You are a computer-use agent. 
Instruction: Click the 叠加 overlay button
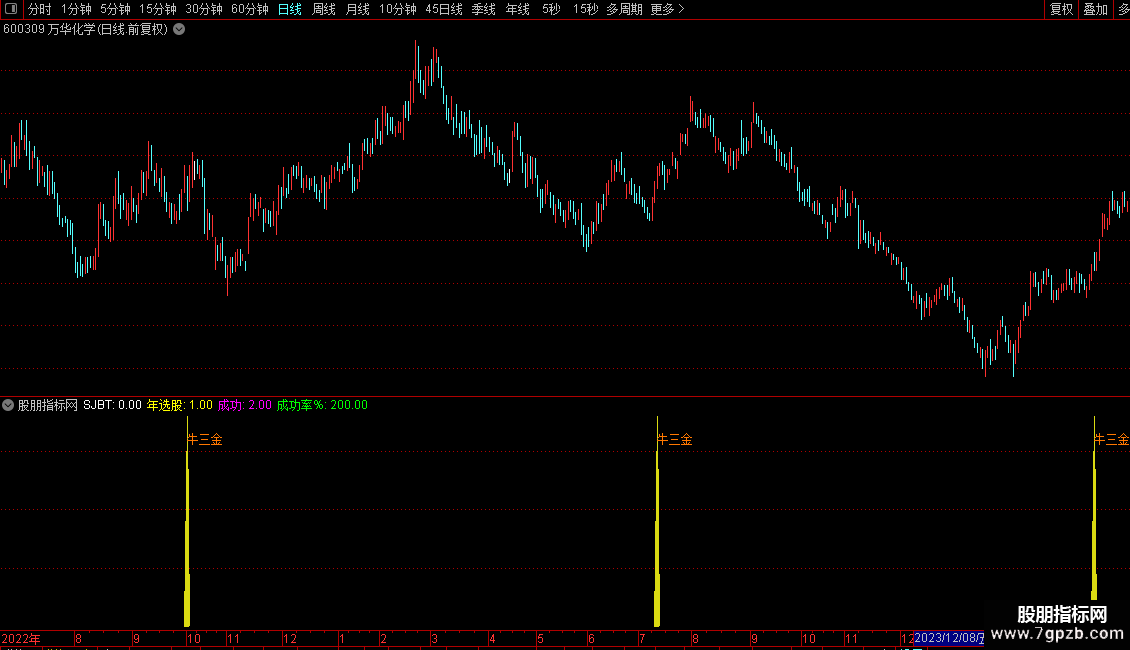1095,9
